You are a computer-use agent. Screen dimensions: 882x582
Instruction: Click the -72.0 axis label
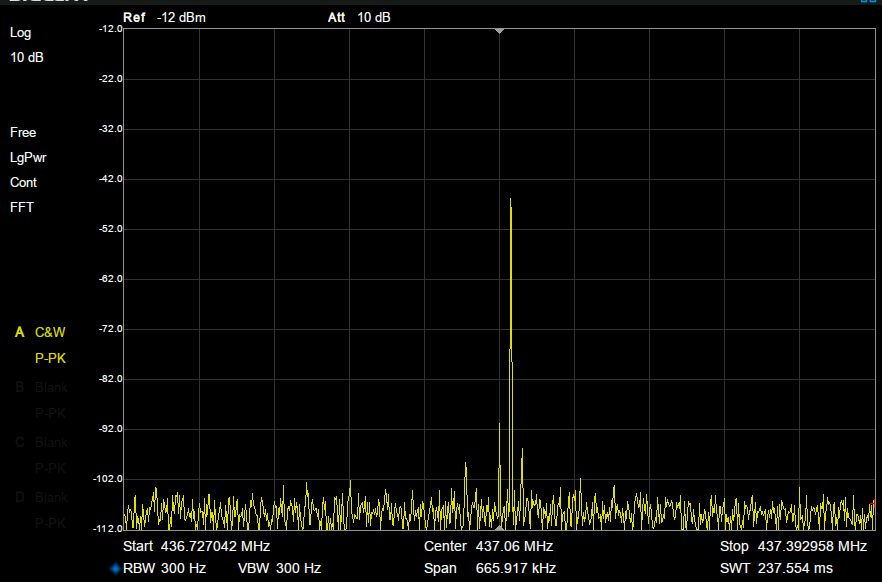tap(110, 329)
